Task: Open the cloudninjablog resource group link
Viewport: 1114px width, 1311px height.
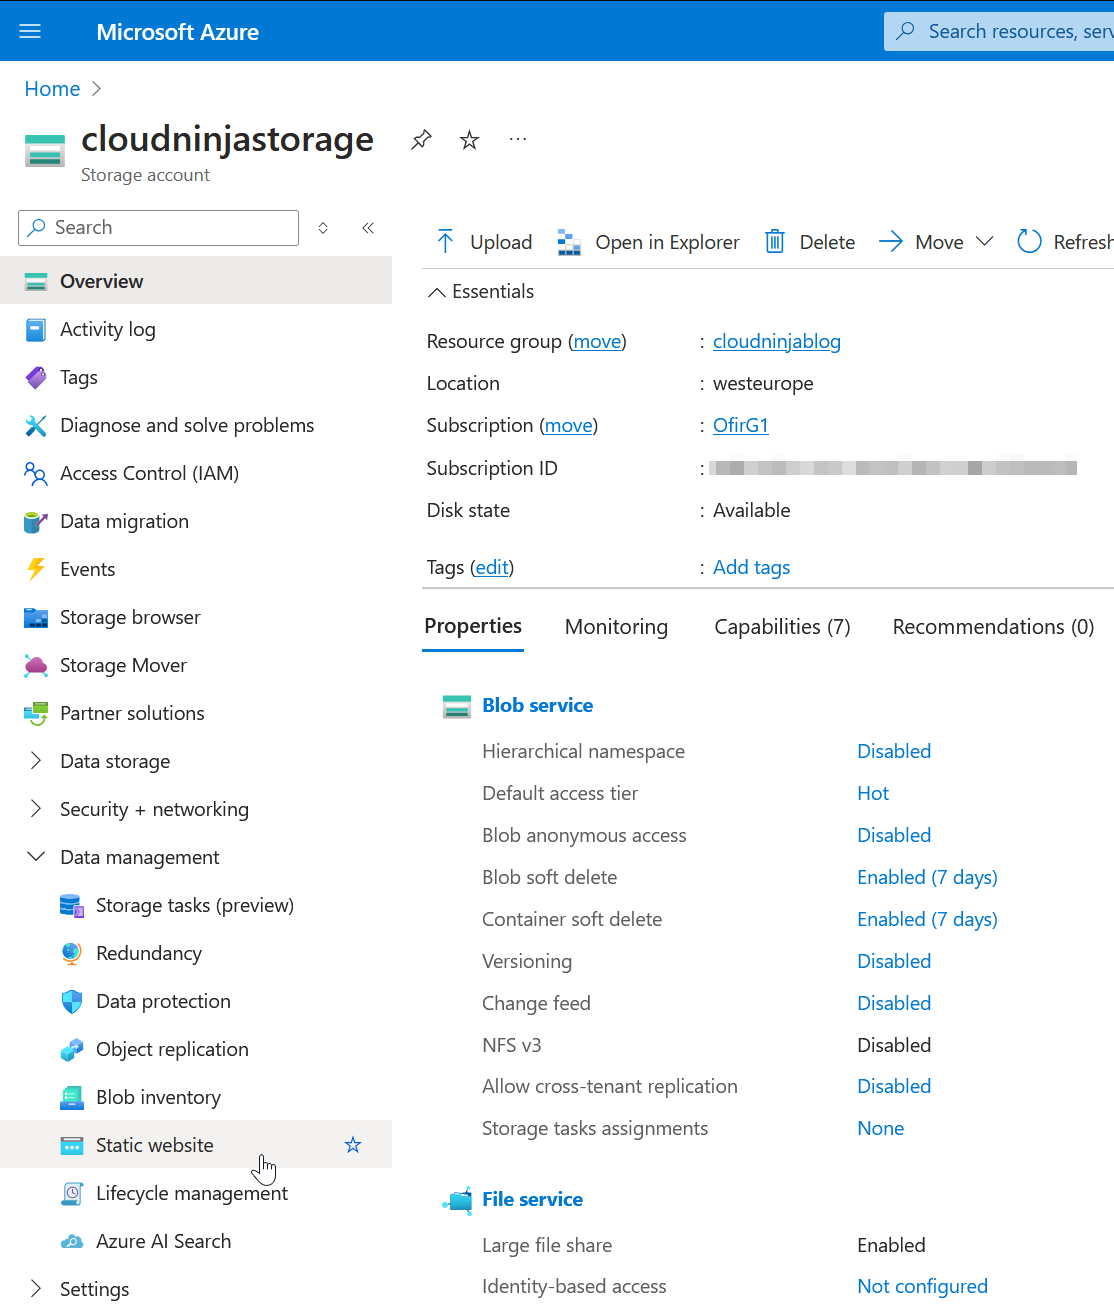Action: tap(777, 341)
